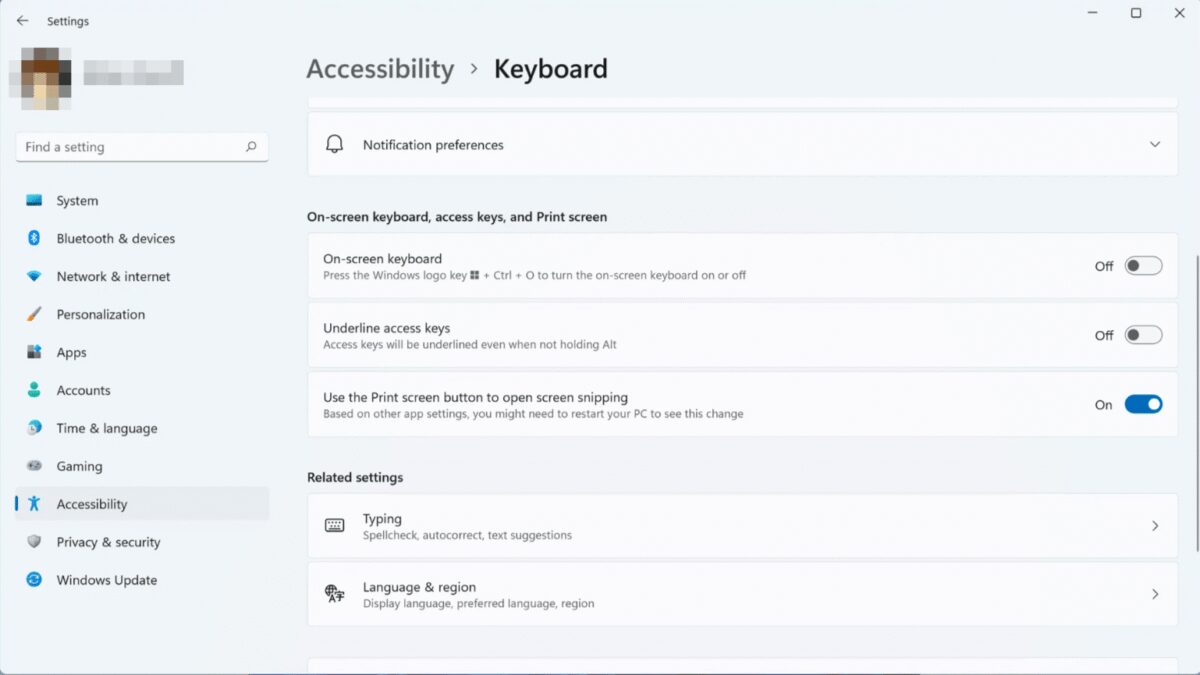The width and height of the screenshot is (1200, 675).
Task: Expand the Notification preferences section
Action: (x=1155, y=144)
